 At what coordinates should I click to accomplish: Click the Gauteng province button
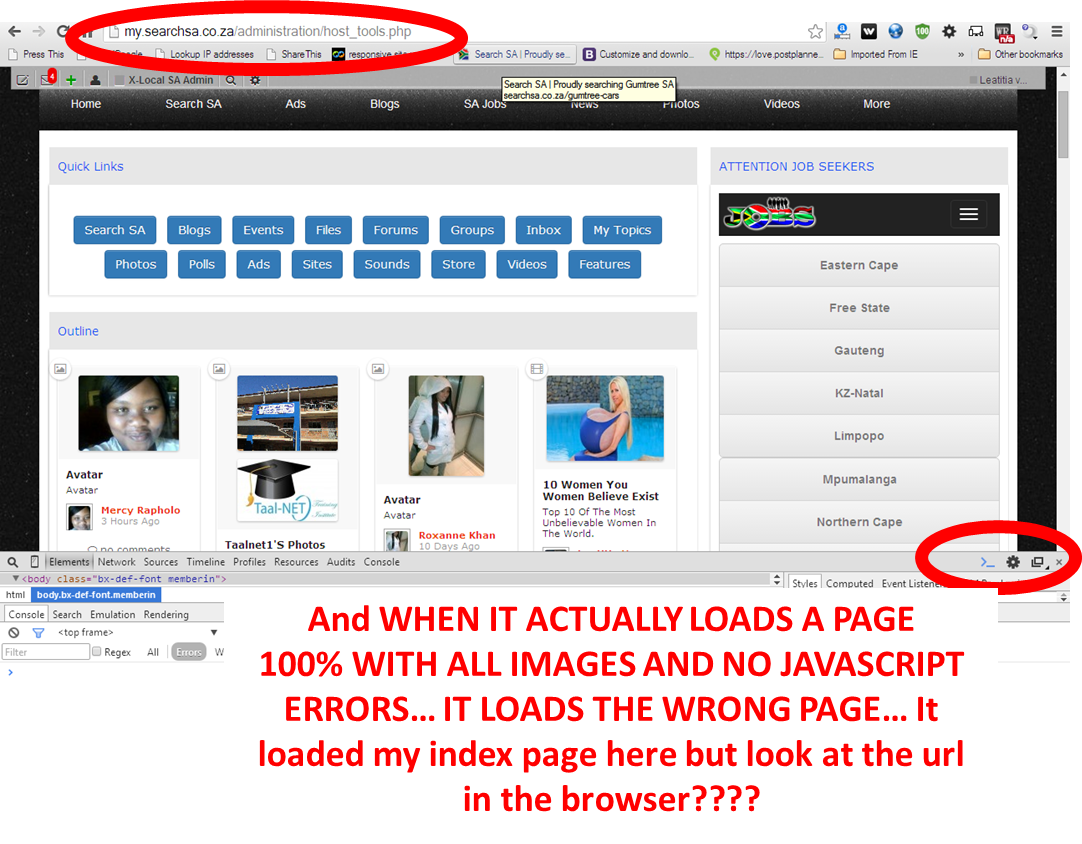pos(859,351)
